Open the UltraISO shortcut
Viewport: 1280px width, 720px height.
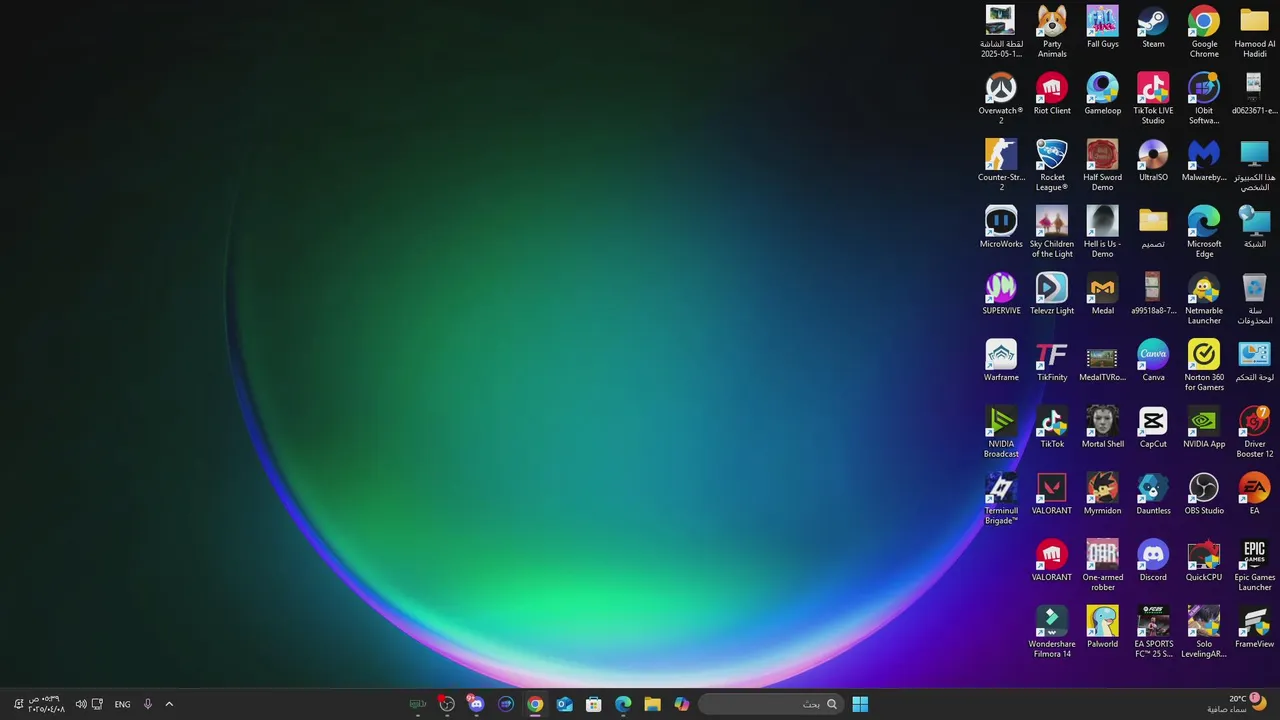(x=1153, y=161)
